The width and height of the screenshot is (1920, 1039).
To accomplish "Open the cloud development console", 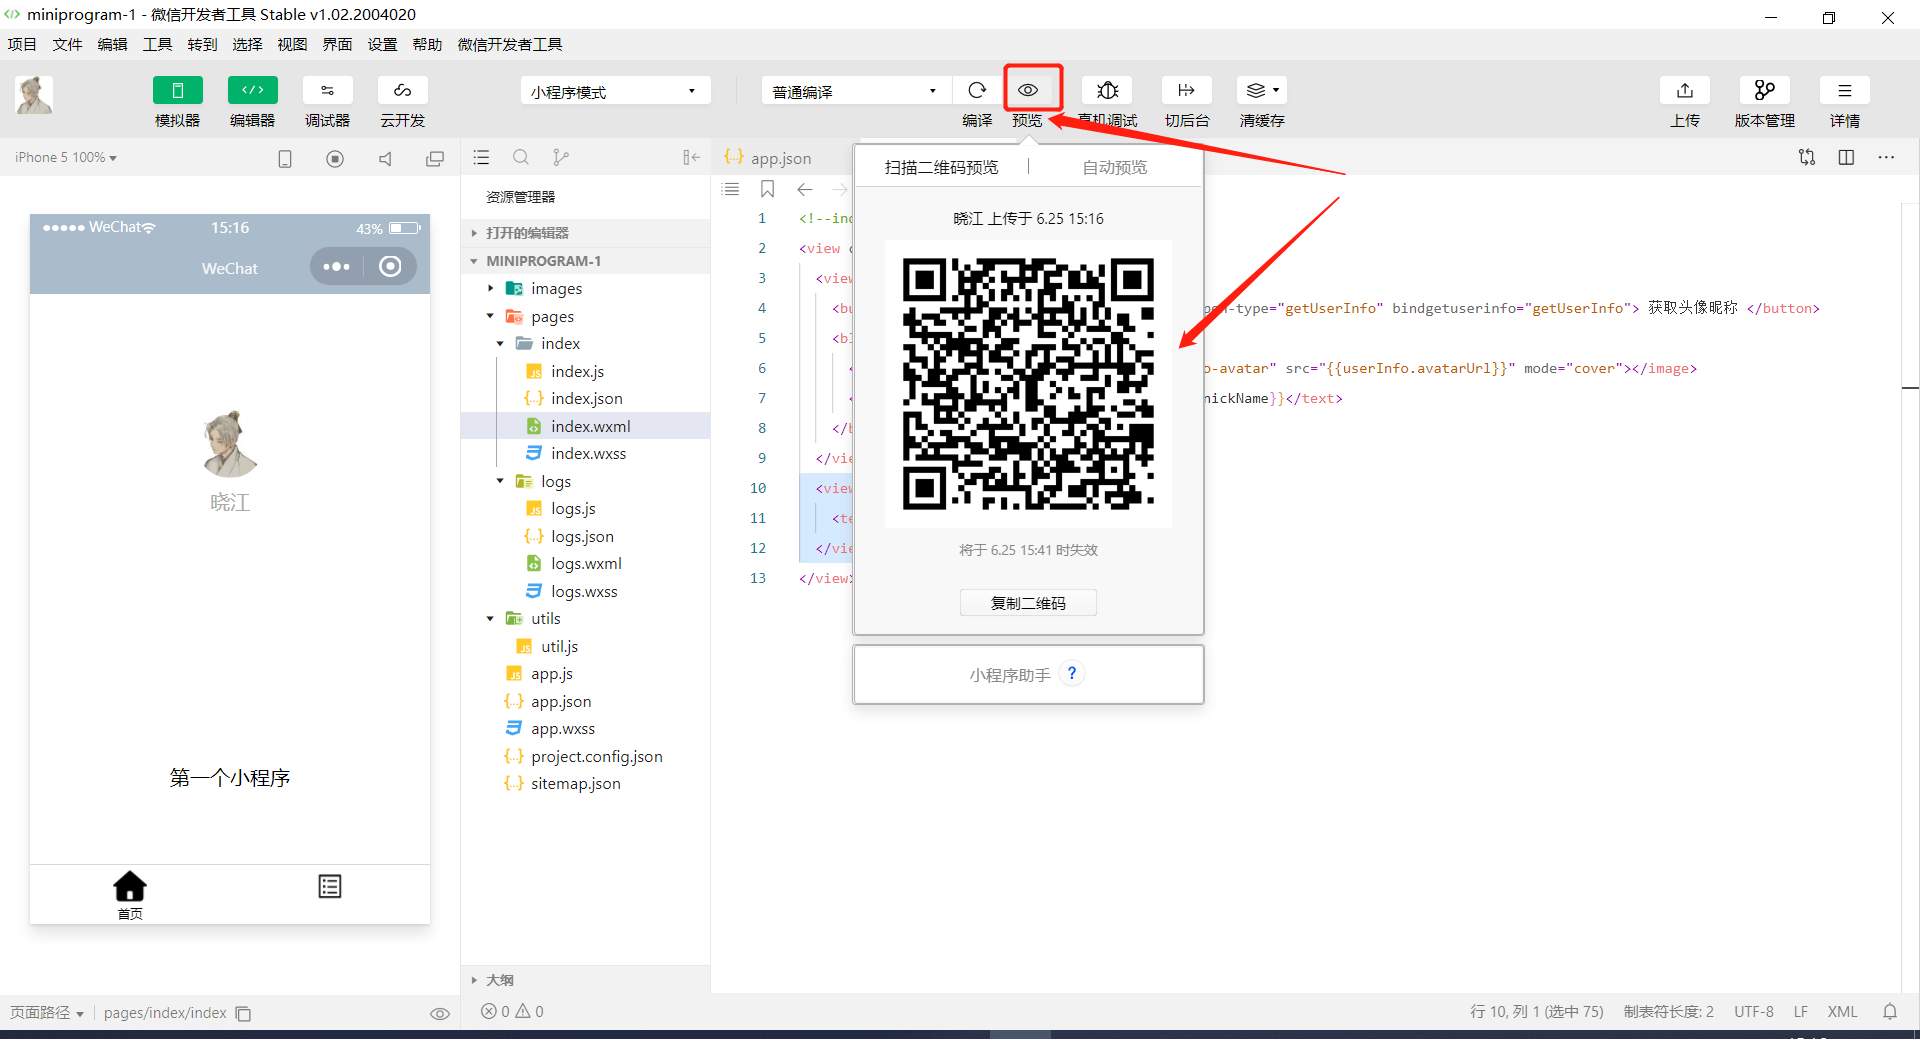I will coord(402,90).
